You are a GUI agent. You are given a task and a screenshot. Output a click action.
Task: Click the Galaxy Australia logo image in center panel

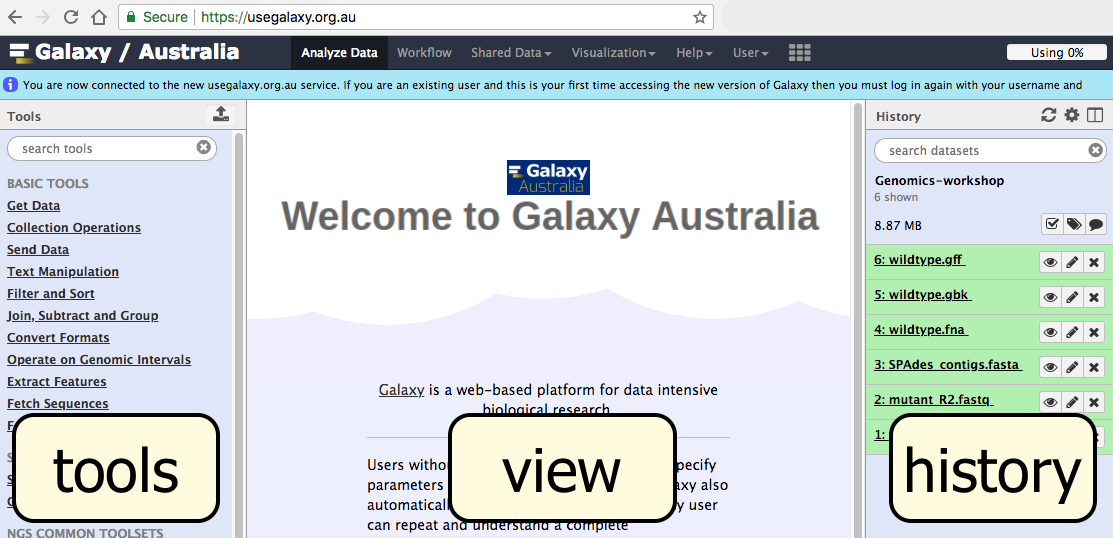coord(548,177)
